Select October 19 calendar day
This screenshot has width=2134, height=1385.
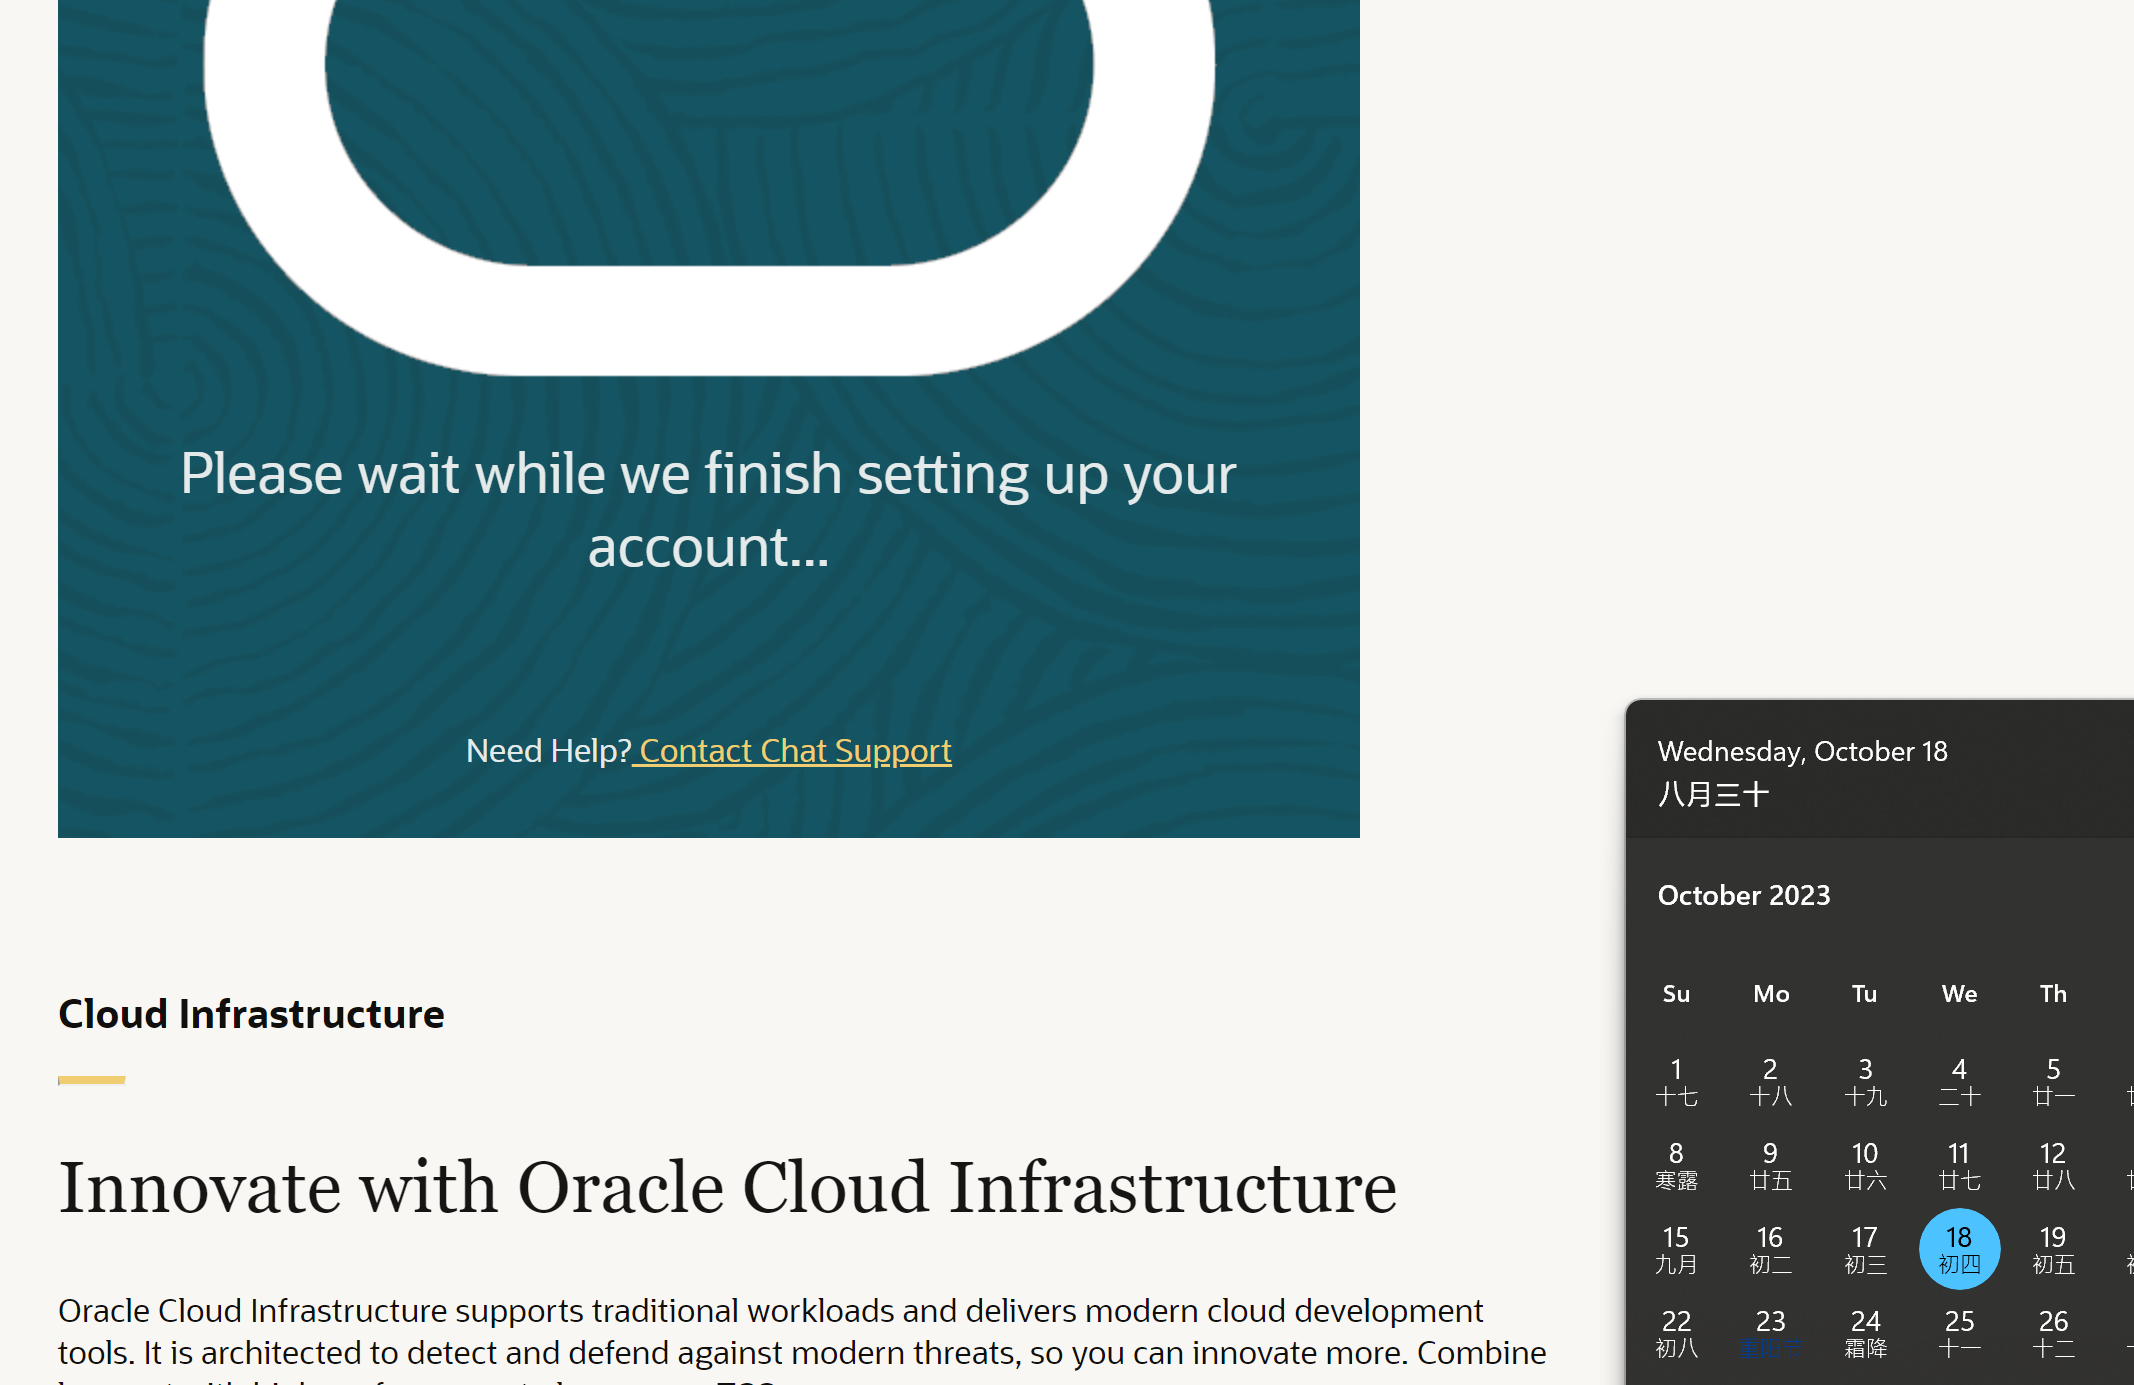tap(2052, 1249)
